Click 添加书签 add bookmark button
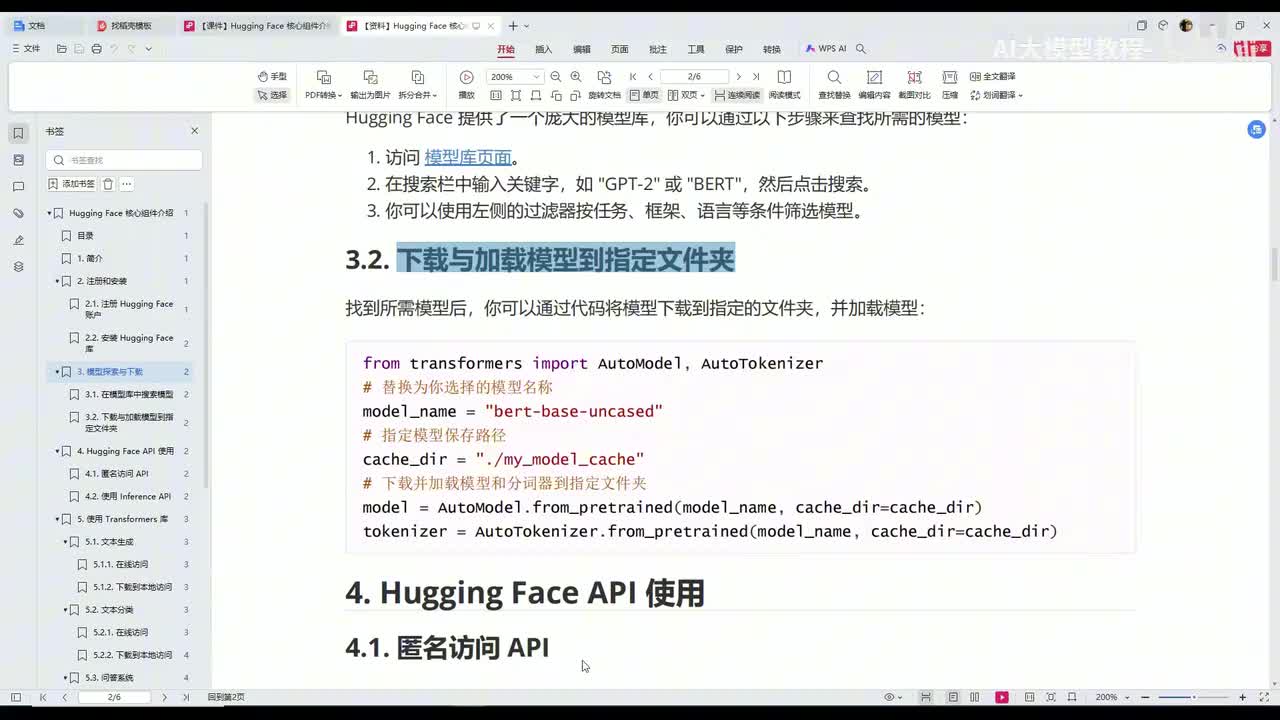The image size is (1280, 720). coord(72,184)
